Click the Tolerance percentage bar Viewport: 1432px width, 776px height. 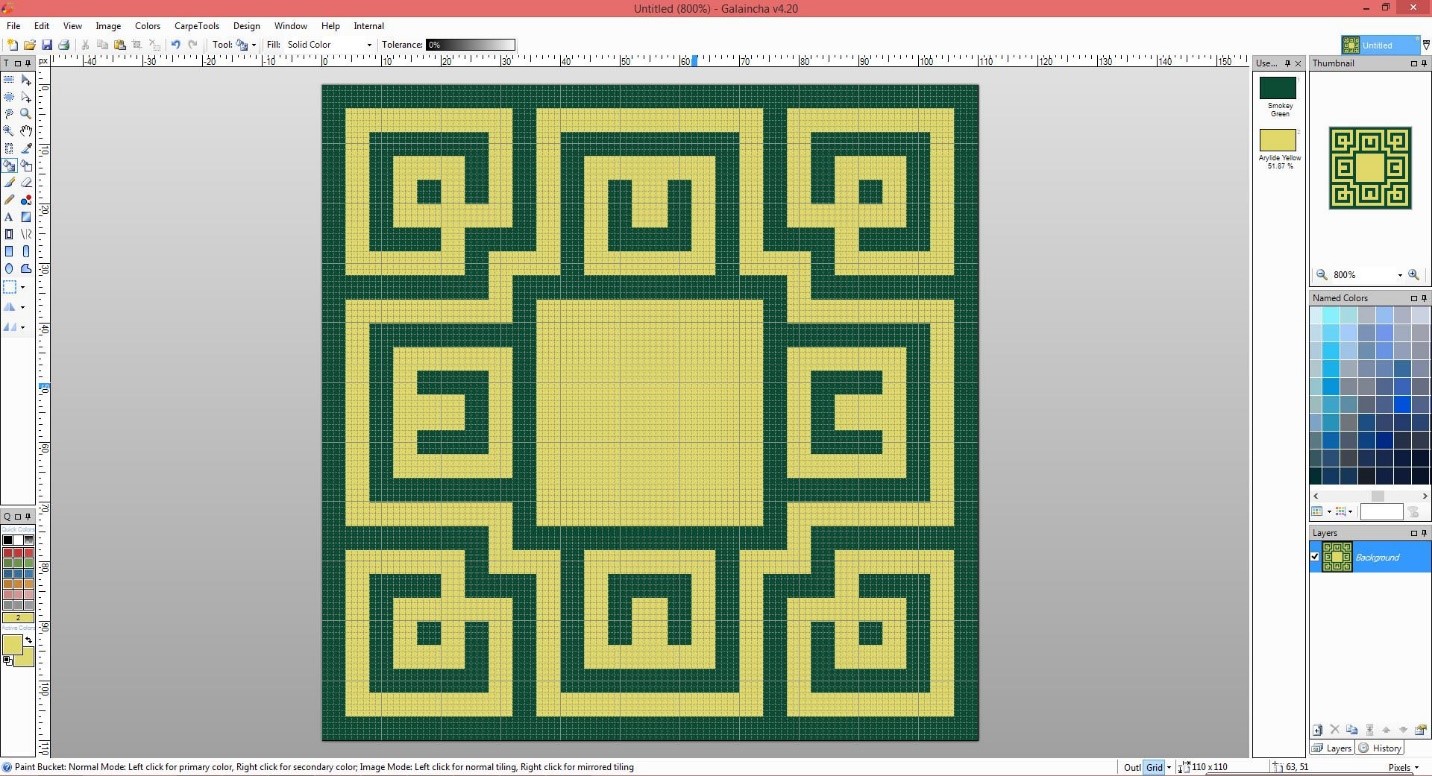pyautogui.click(x=470, y=45)
